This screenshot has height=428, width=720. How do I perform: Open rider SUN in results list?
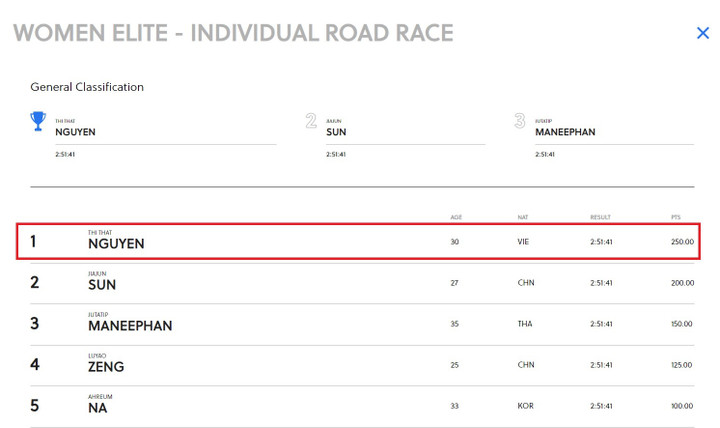(x=102, y=284)
